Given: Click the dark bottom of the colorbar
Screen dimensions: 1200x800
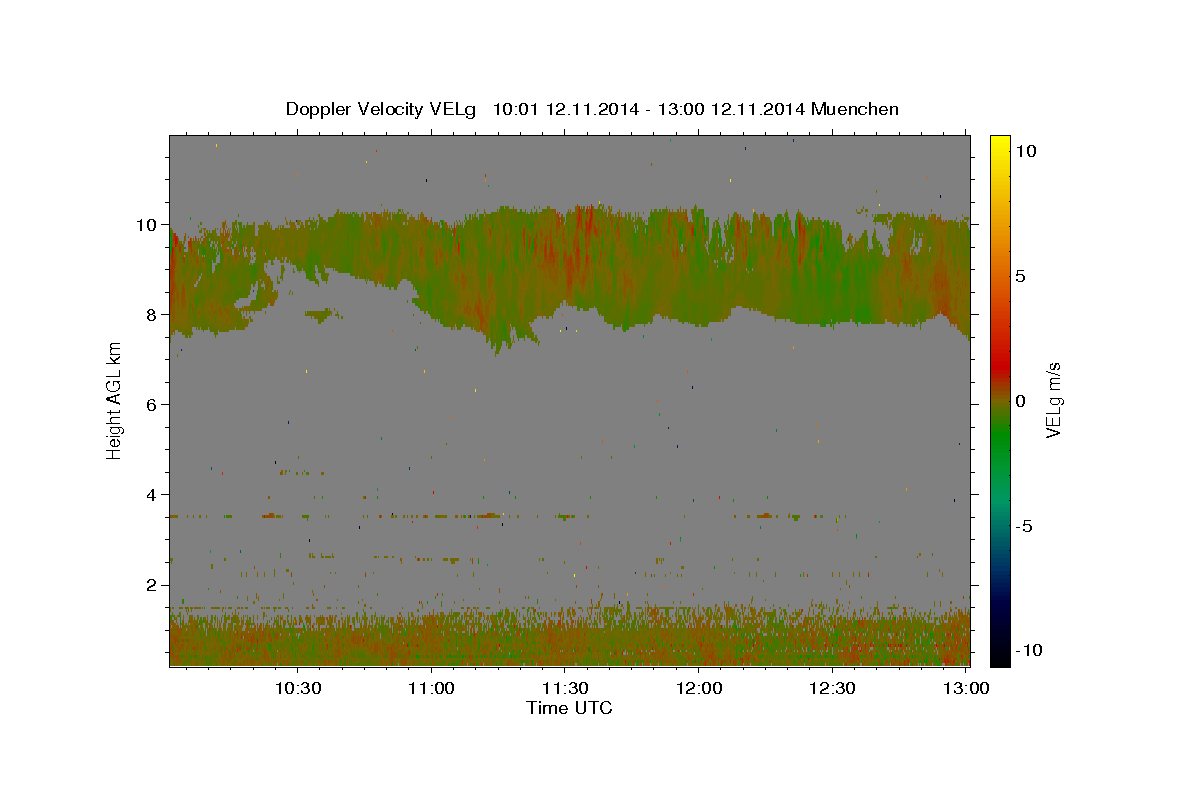Looking at the screenshot, I should 999,650.
